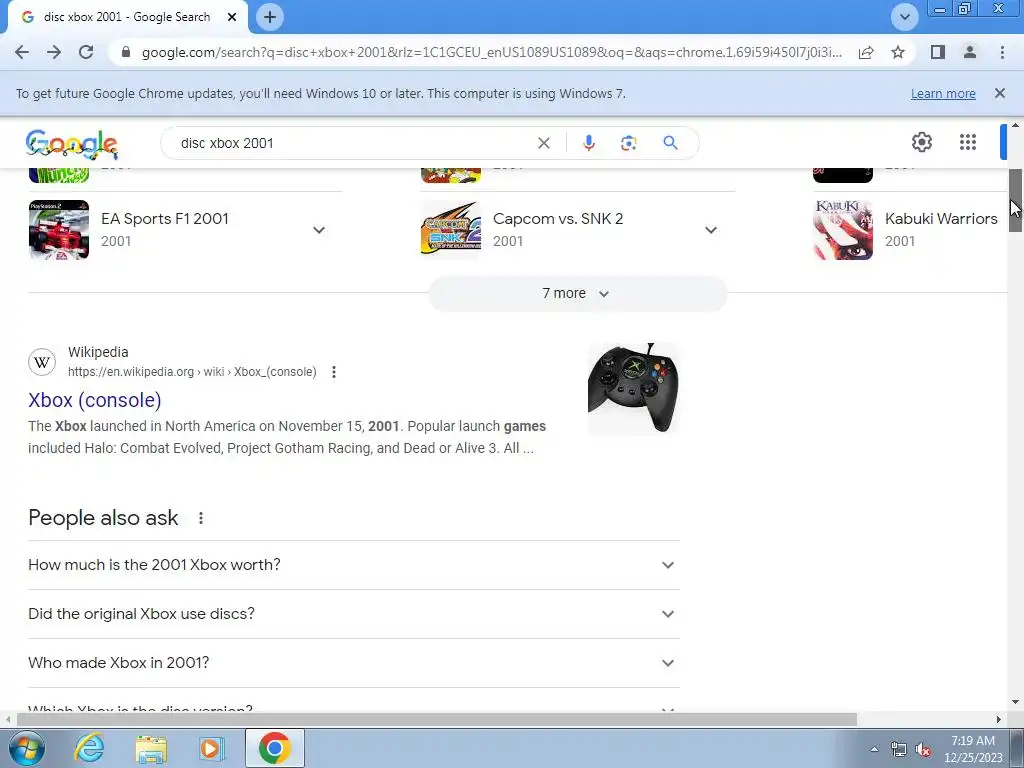
Task: Click the Wikipedia favicon icon of the result
Action: (x=42, y=362)
